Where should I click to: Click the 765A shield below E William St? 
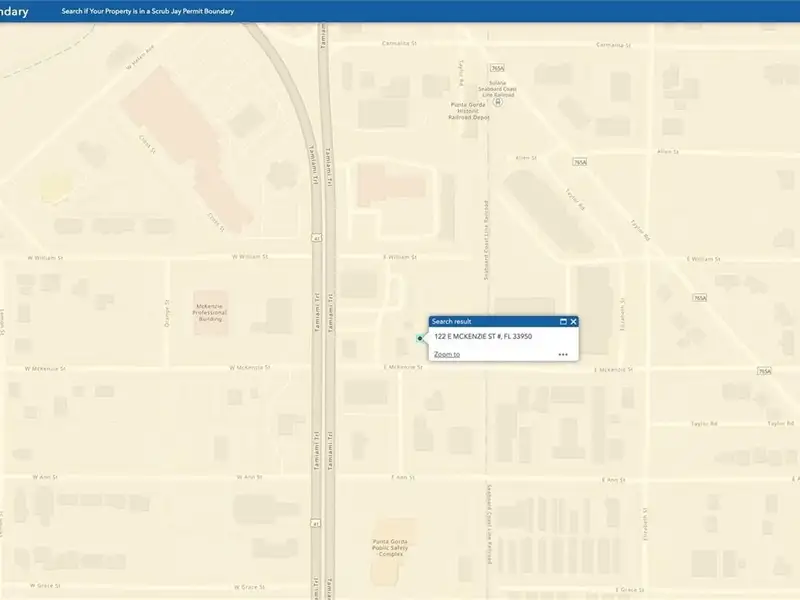coord(699,297)
